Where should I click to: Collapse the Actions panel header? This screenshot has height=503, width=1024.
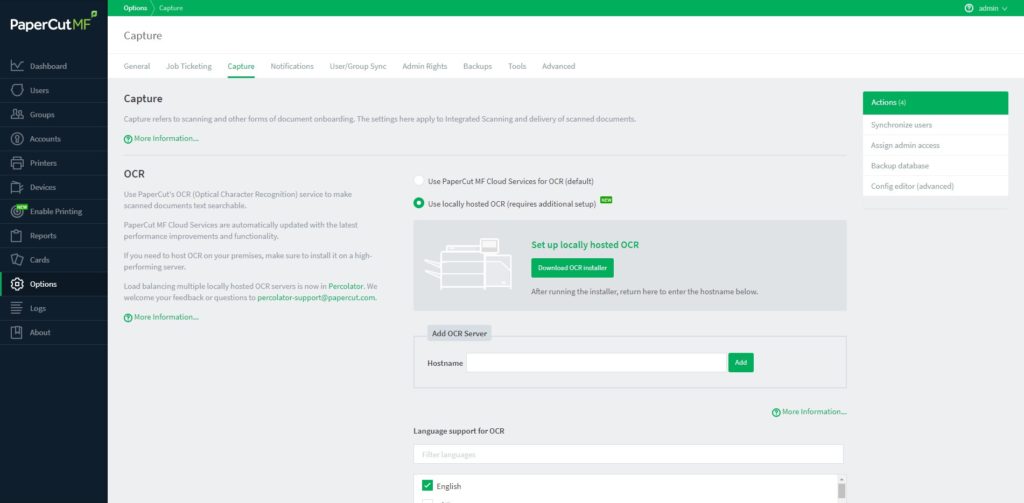935,102
